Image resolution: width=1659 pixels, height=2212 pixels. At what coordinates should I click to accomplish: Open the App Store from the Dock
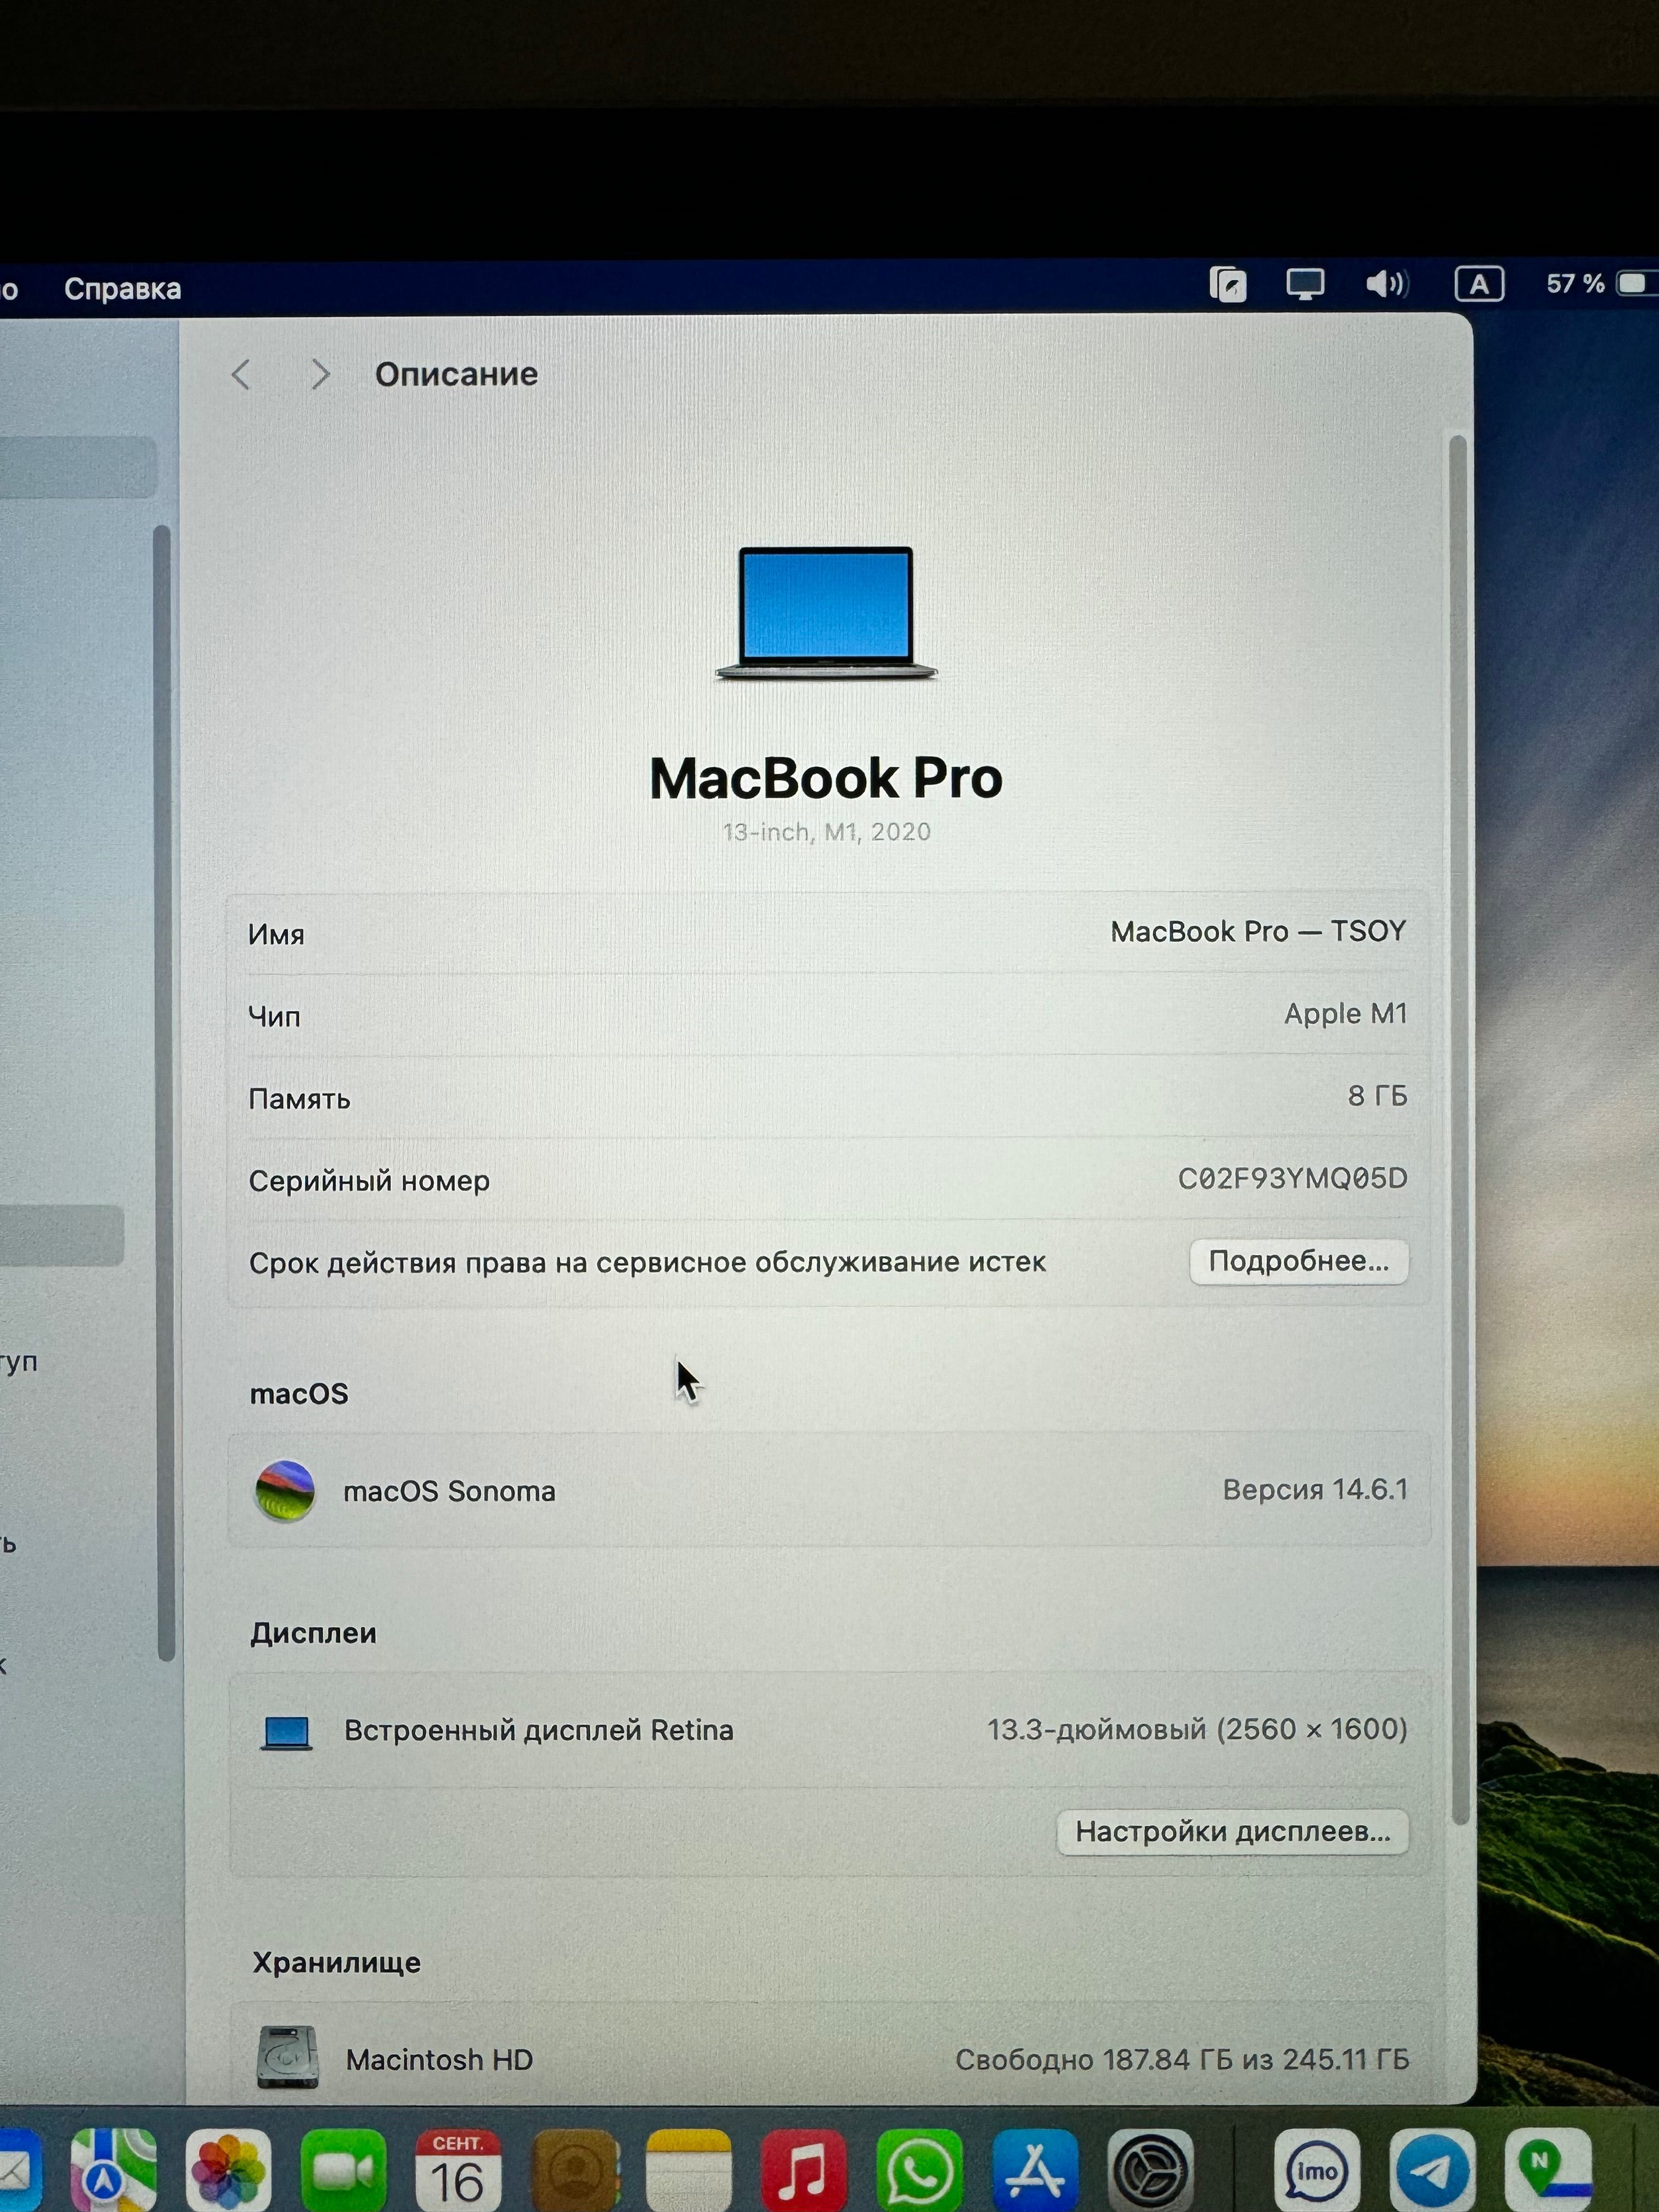(1035, 2170)
